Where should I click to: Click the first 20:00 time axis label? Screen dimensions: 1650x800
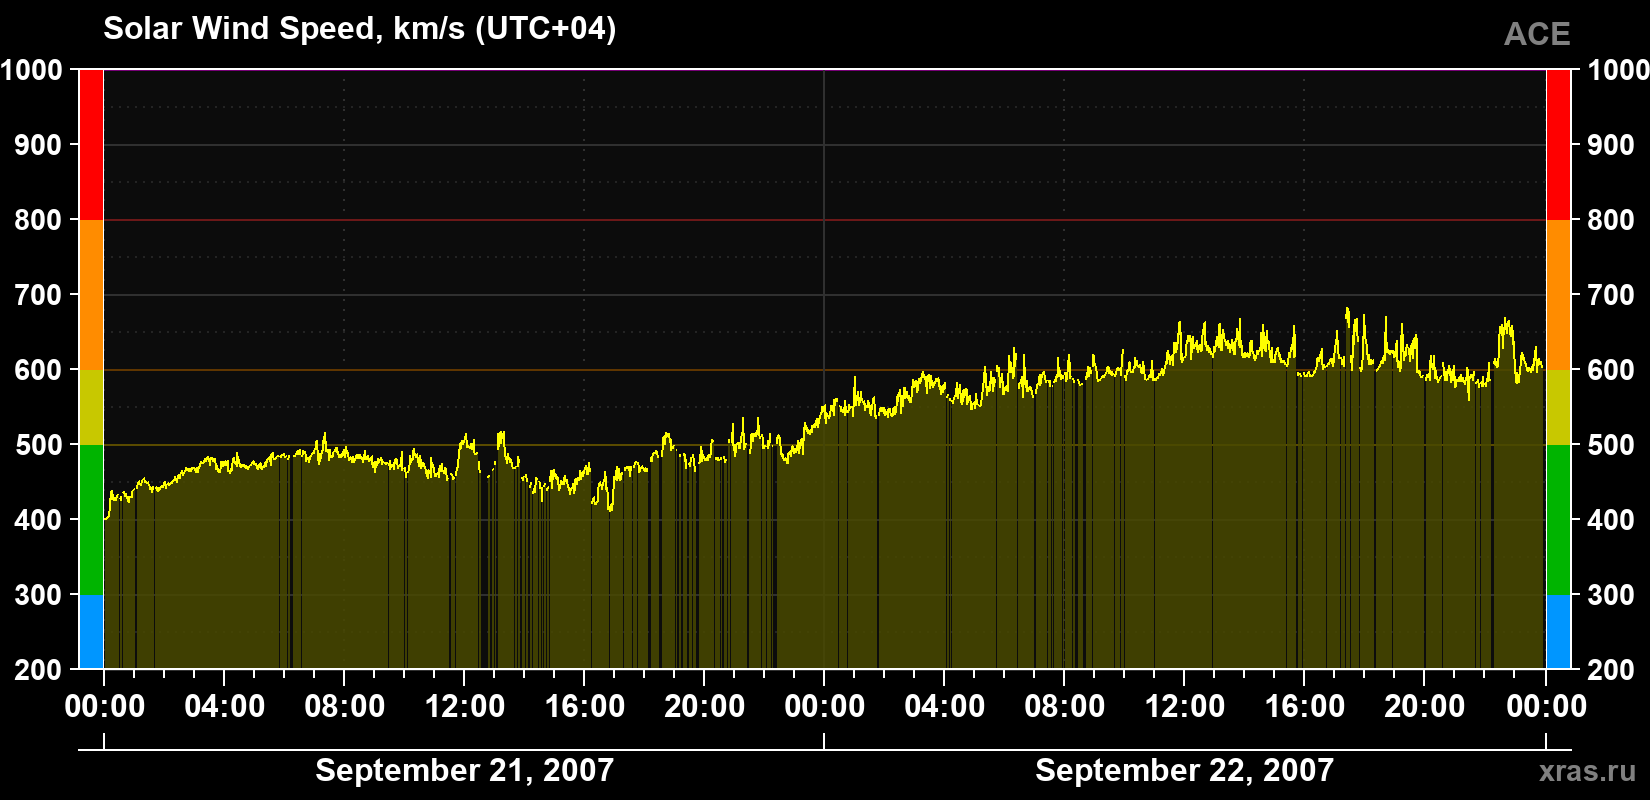(704, 706)
